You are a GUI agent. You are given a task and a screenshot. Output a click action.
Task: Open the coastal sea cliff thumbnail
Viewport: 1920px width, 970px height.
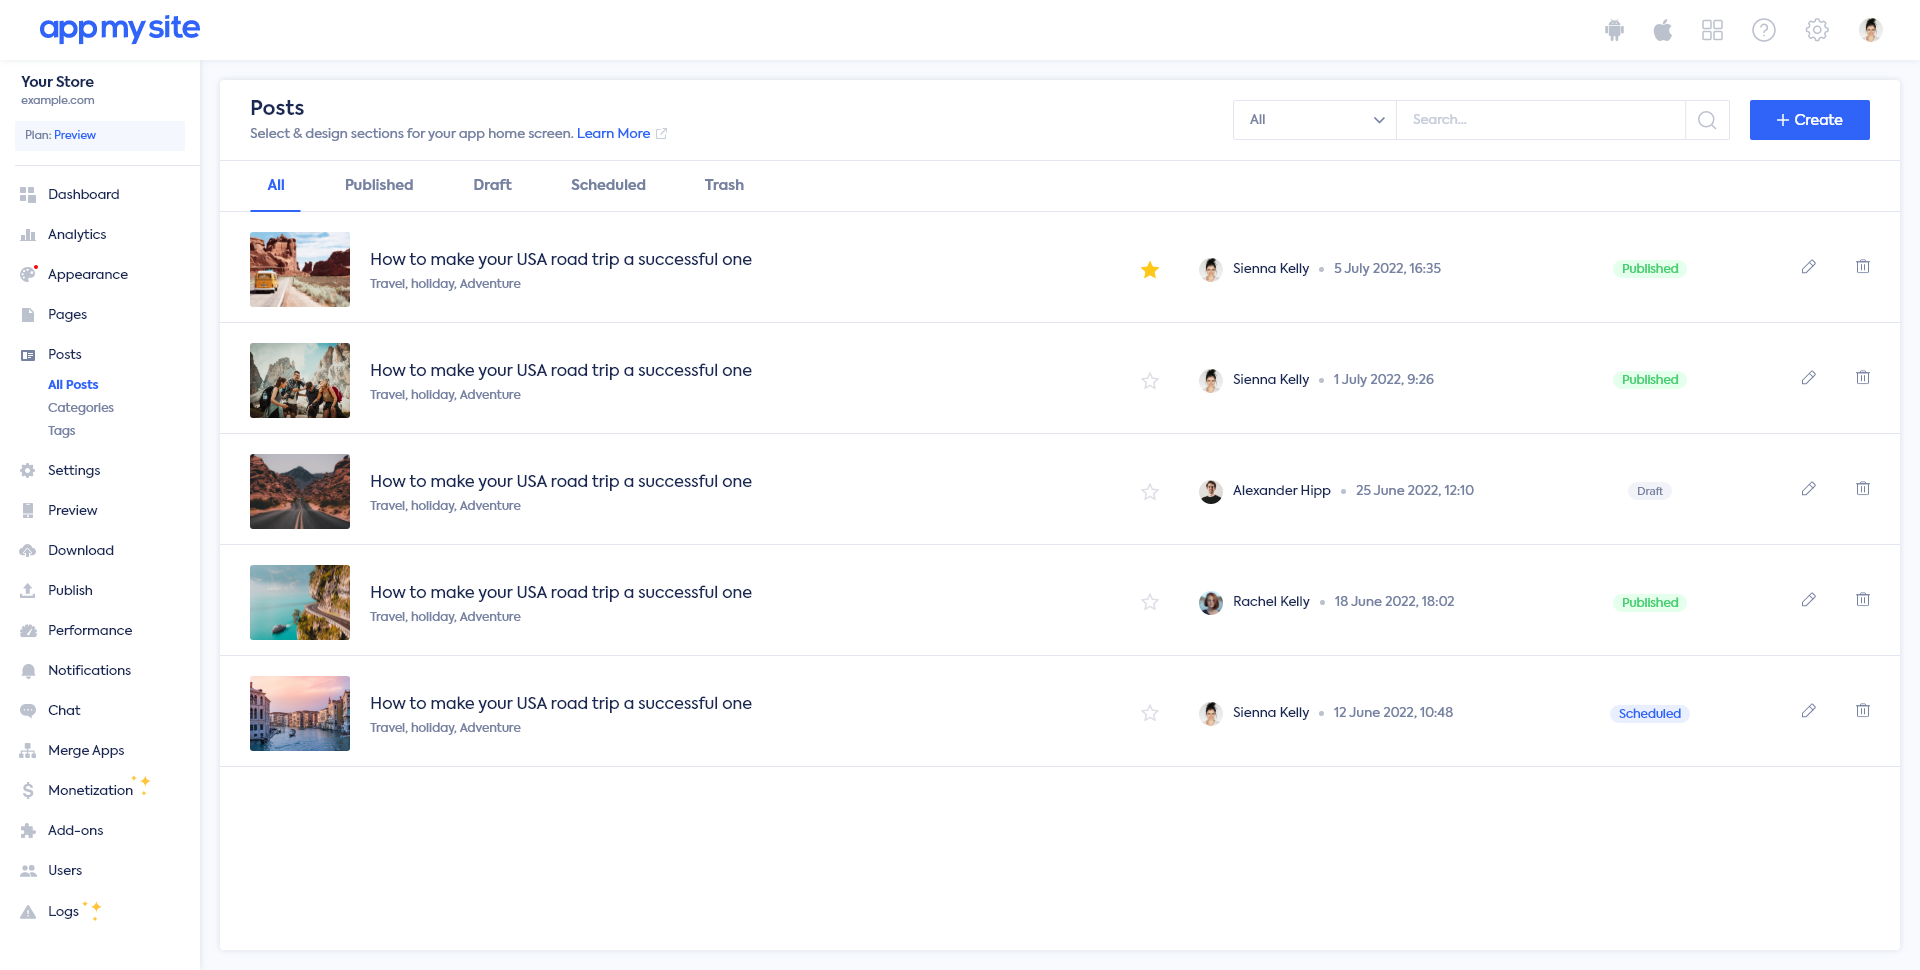tap(300, 602)
